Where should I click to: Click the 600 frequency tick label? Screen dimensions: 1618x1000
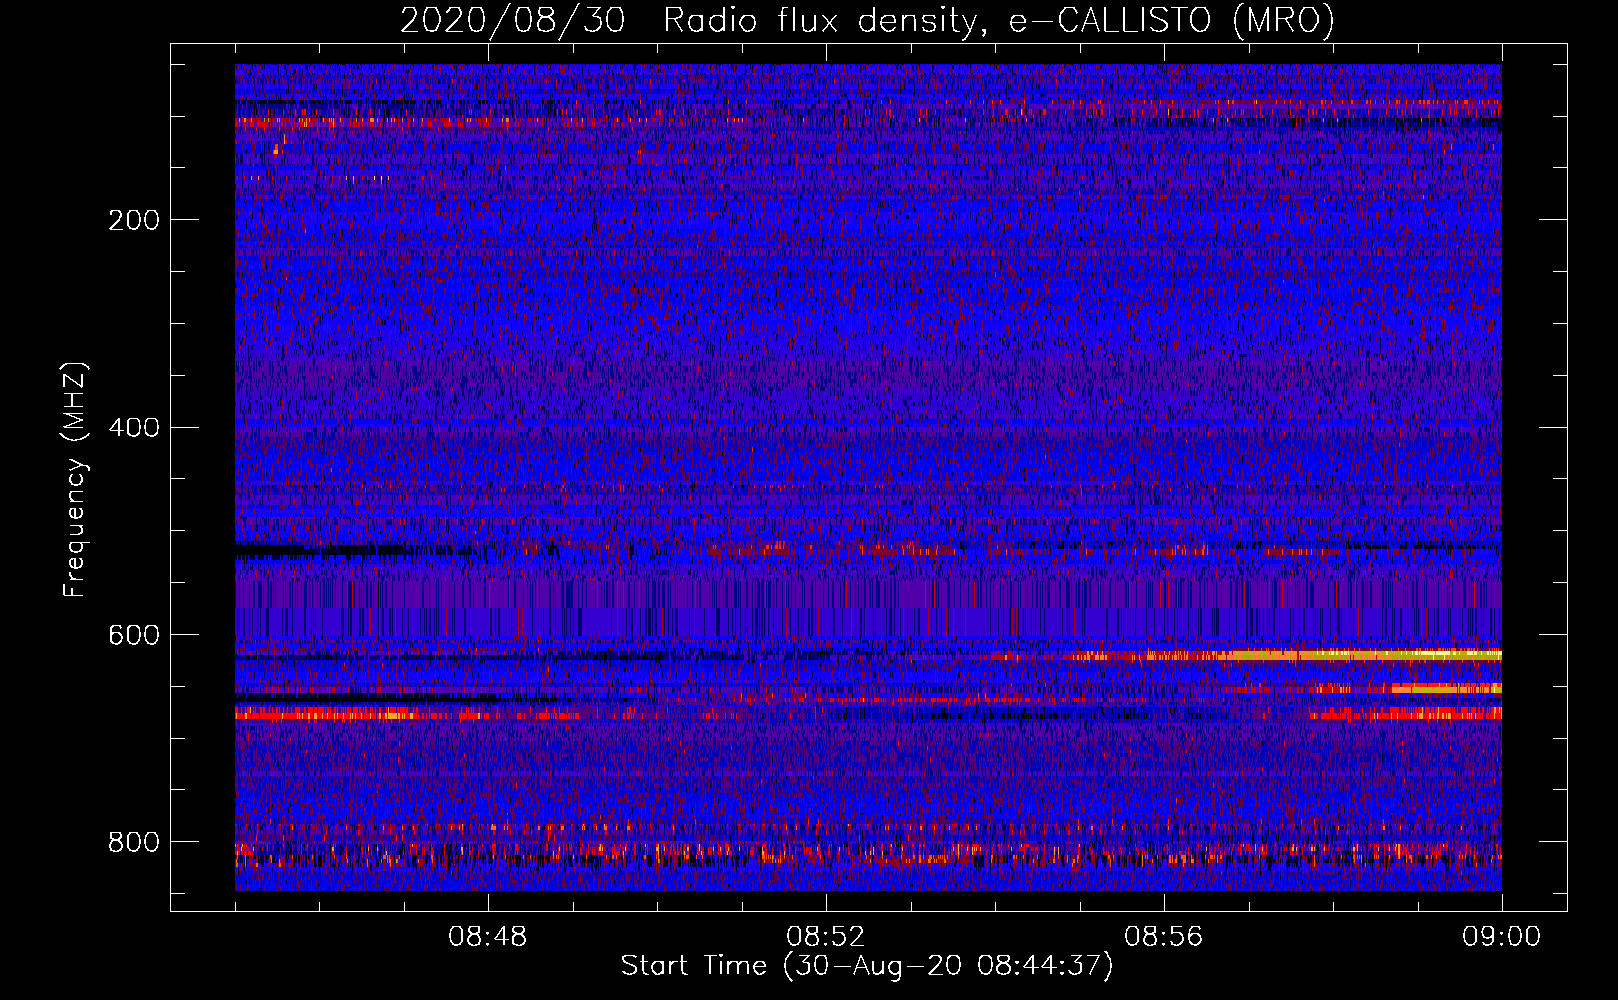coord(133,636)
